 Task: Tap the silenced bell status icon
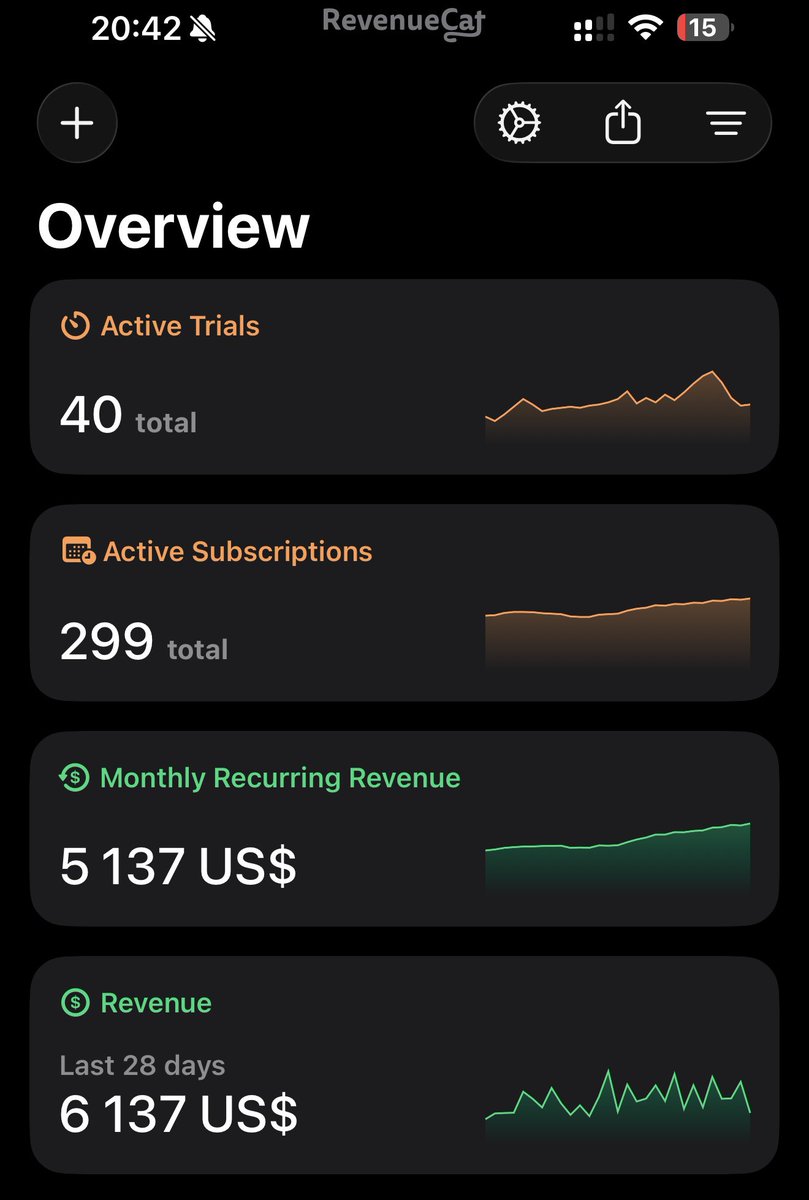(203, 28)
